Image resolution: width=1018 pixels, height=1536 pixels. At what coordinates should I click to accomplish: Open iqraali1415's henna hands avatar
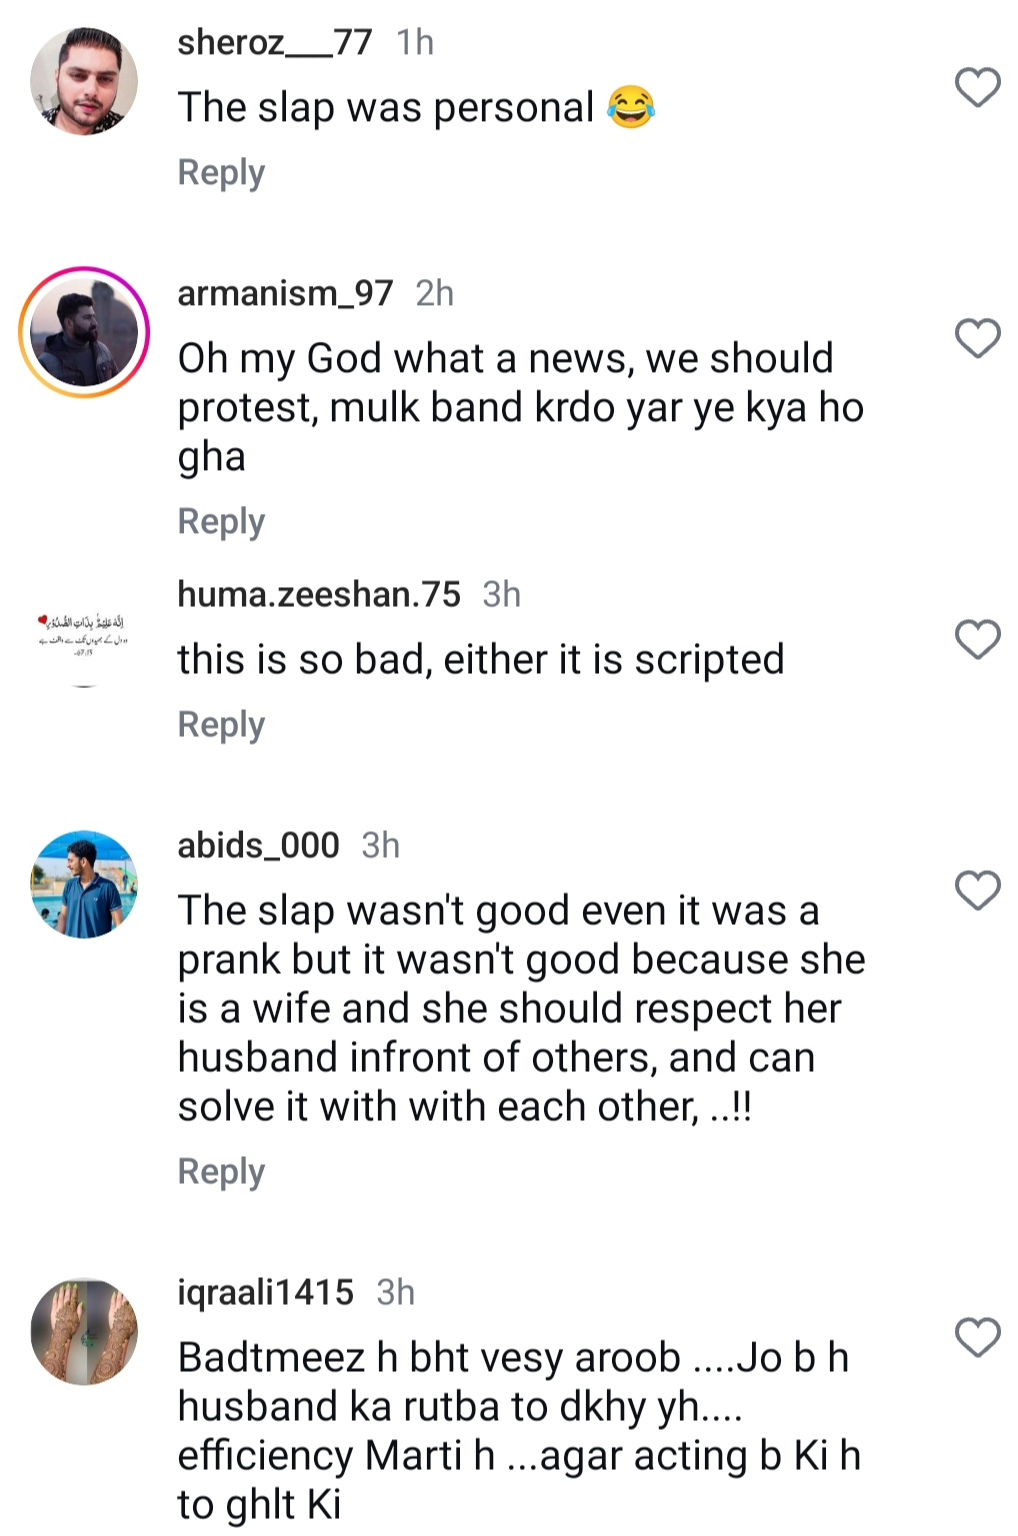coord(84,1331)
